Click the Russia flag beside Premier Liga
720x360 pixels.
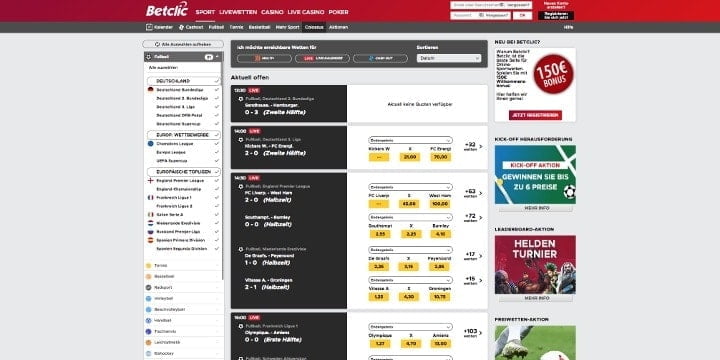tap(150, 232)
